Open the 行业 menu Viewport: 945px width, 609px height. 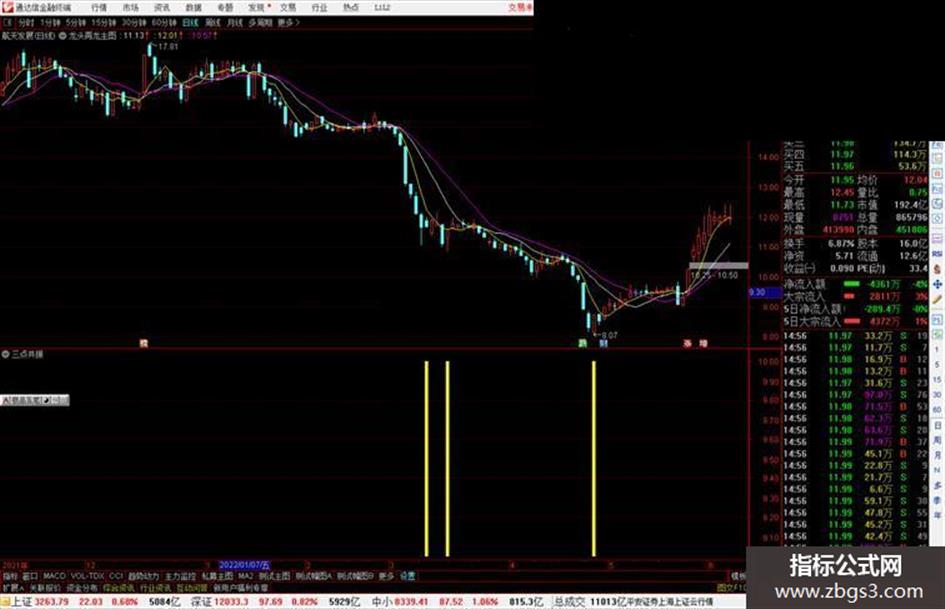(319, 7)
